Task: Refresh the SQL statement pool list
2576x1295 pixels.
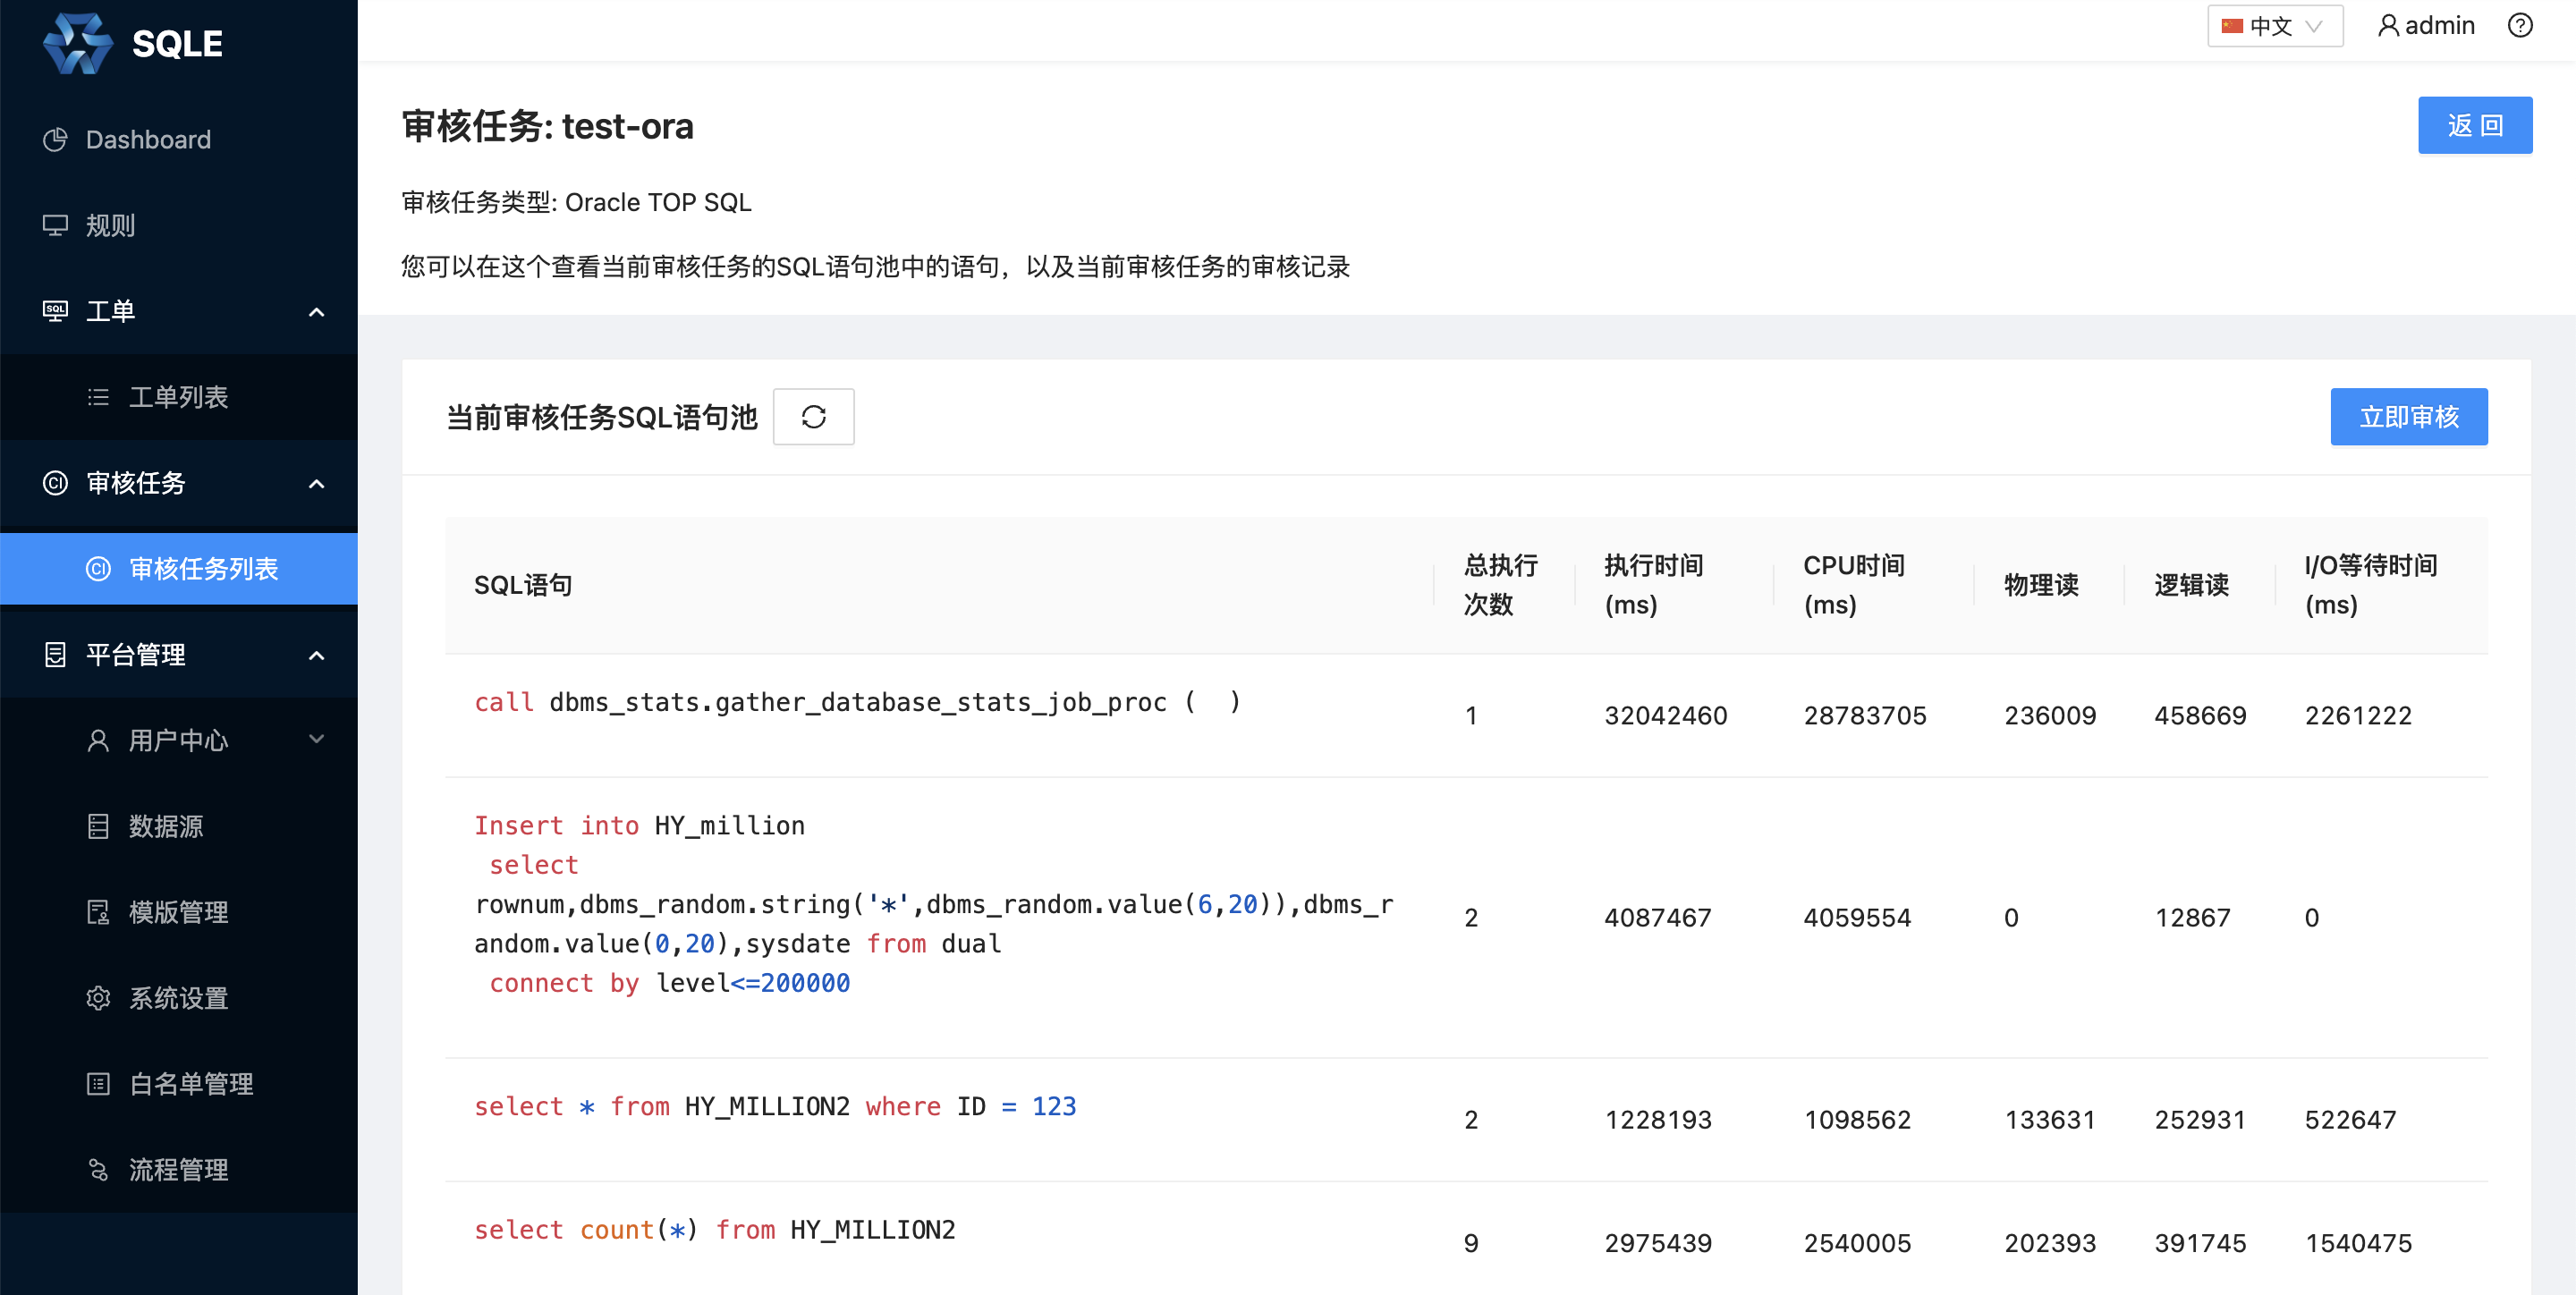Action: tap(813, 417)
